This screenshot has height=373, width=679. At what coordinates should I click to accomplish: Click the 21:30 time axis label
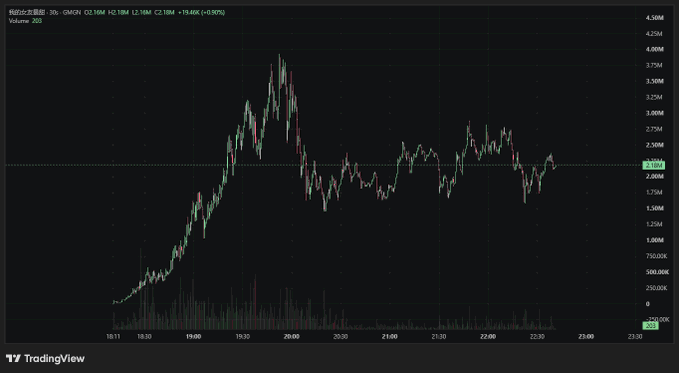click(439, 337)
